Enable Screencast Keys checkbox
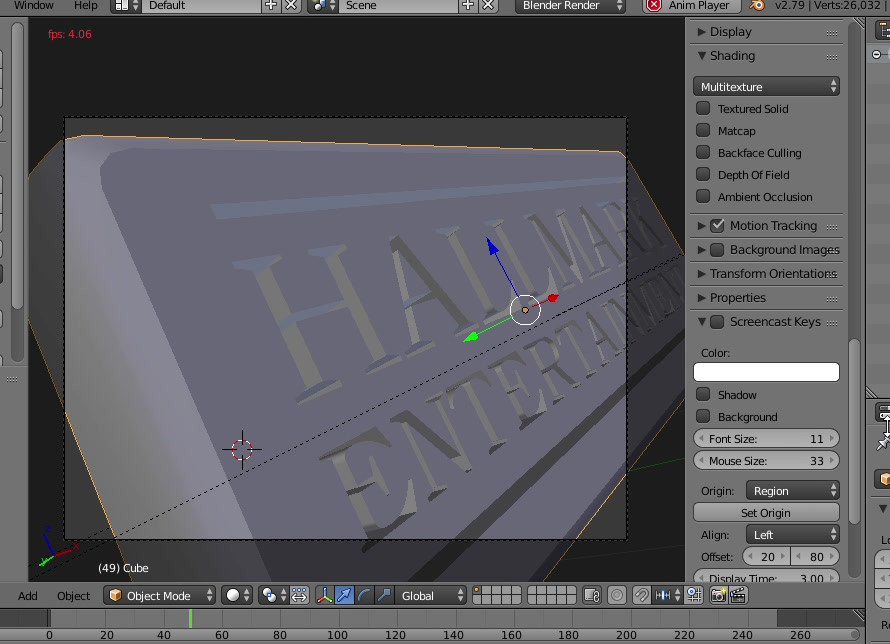 click(x=717, y=322)
